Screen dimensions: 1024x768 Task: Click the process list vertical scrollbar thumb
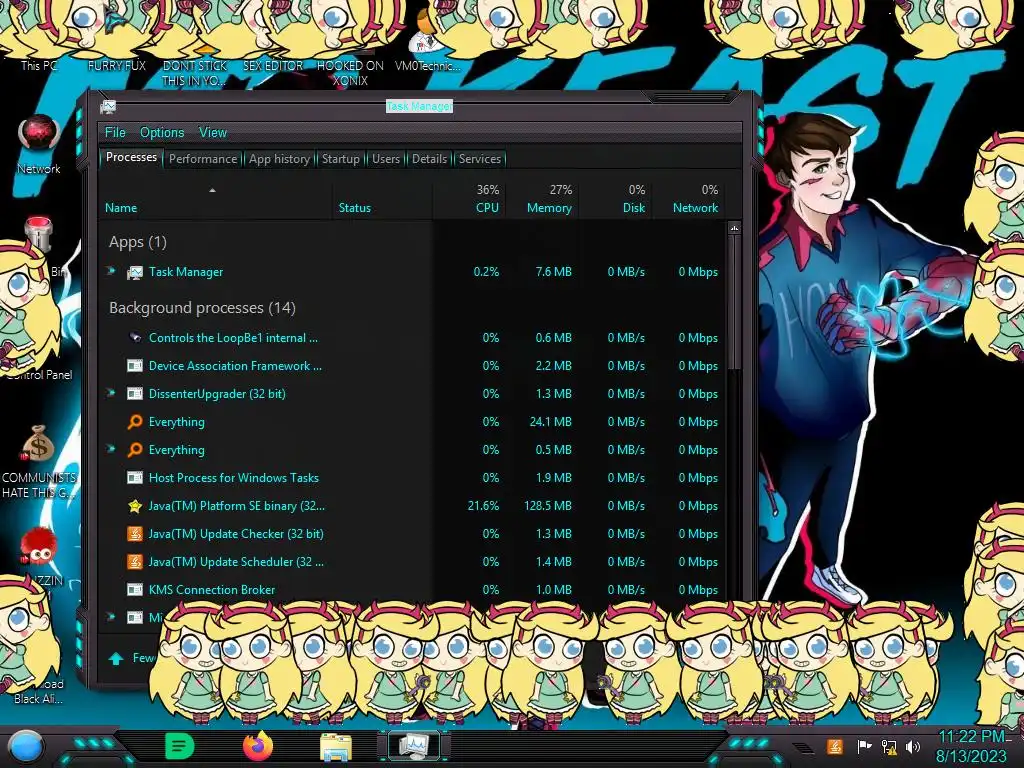pos(734,303)
